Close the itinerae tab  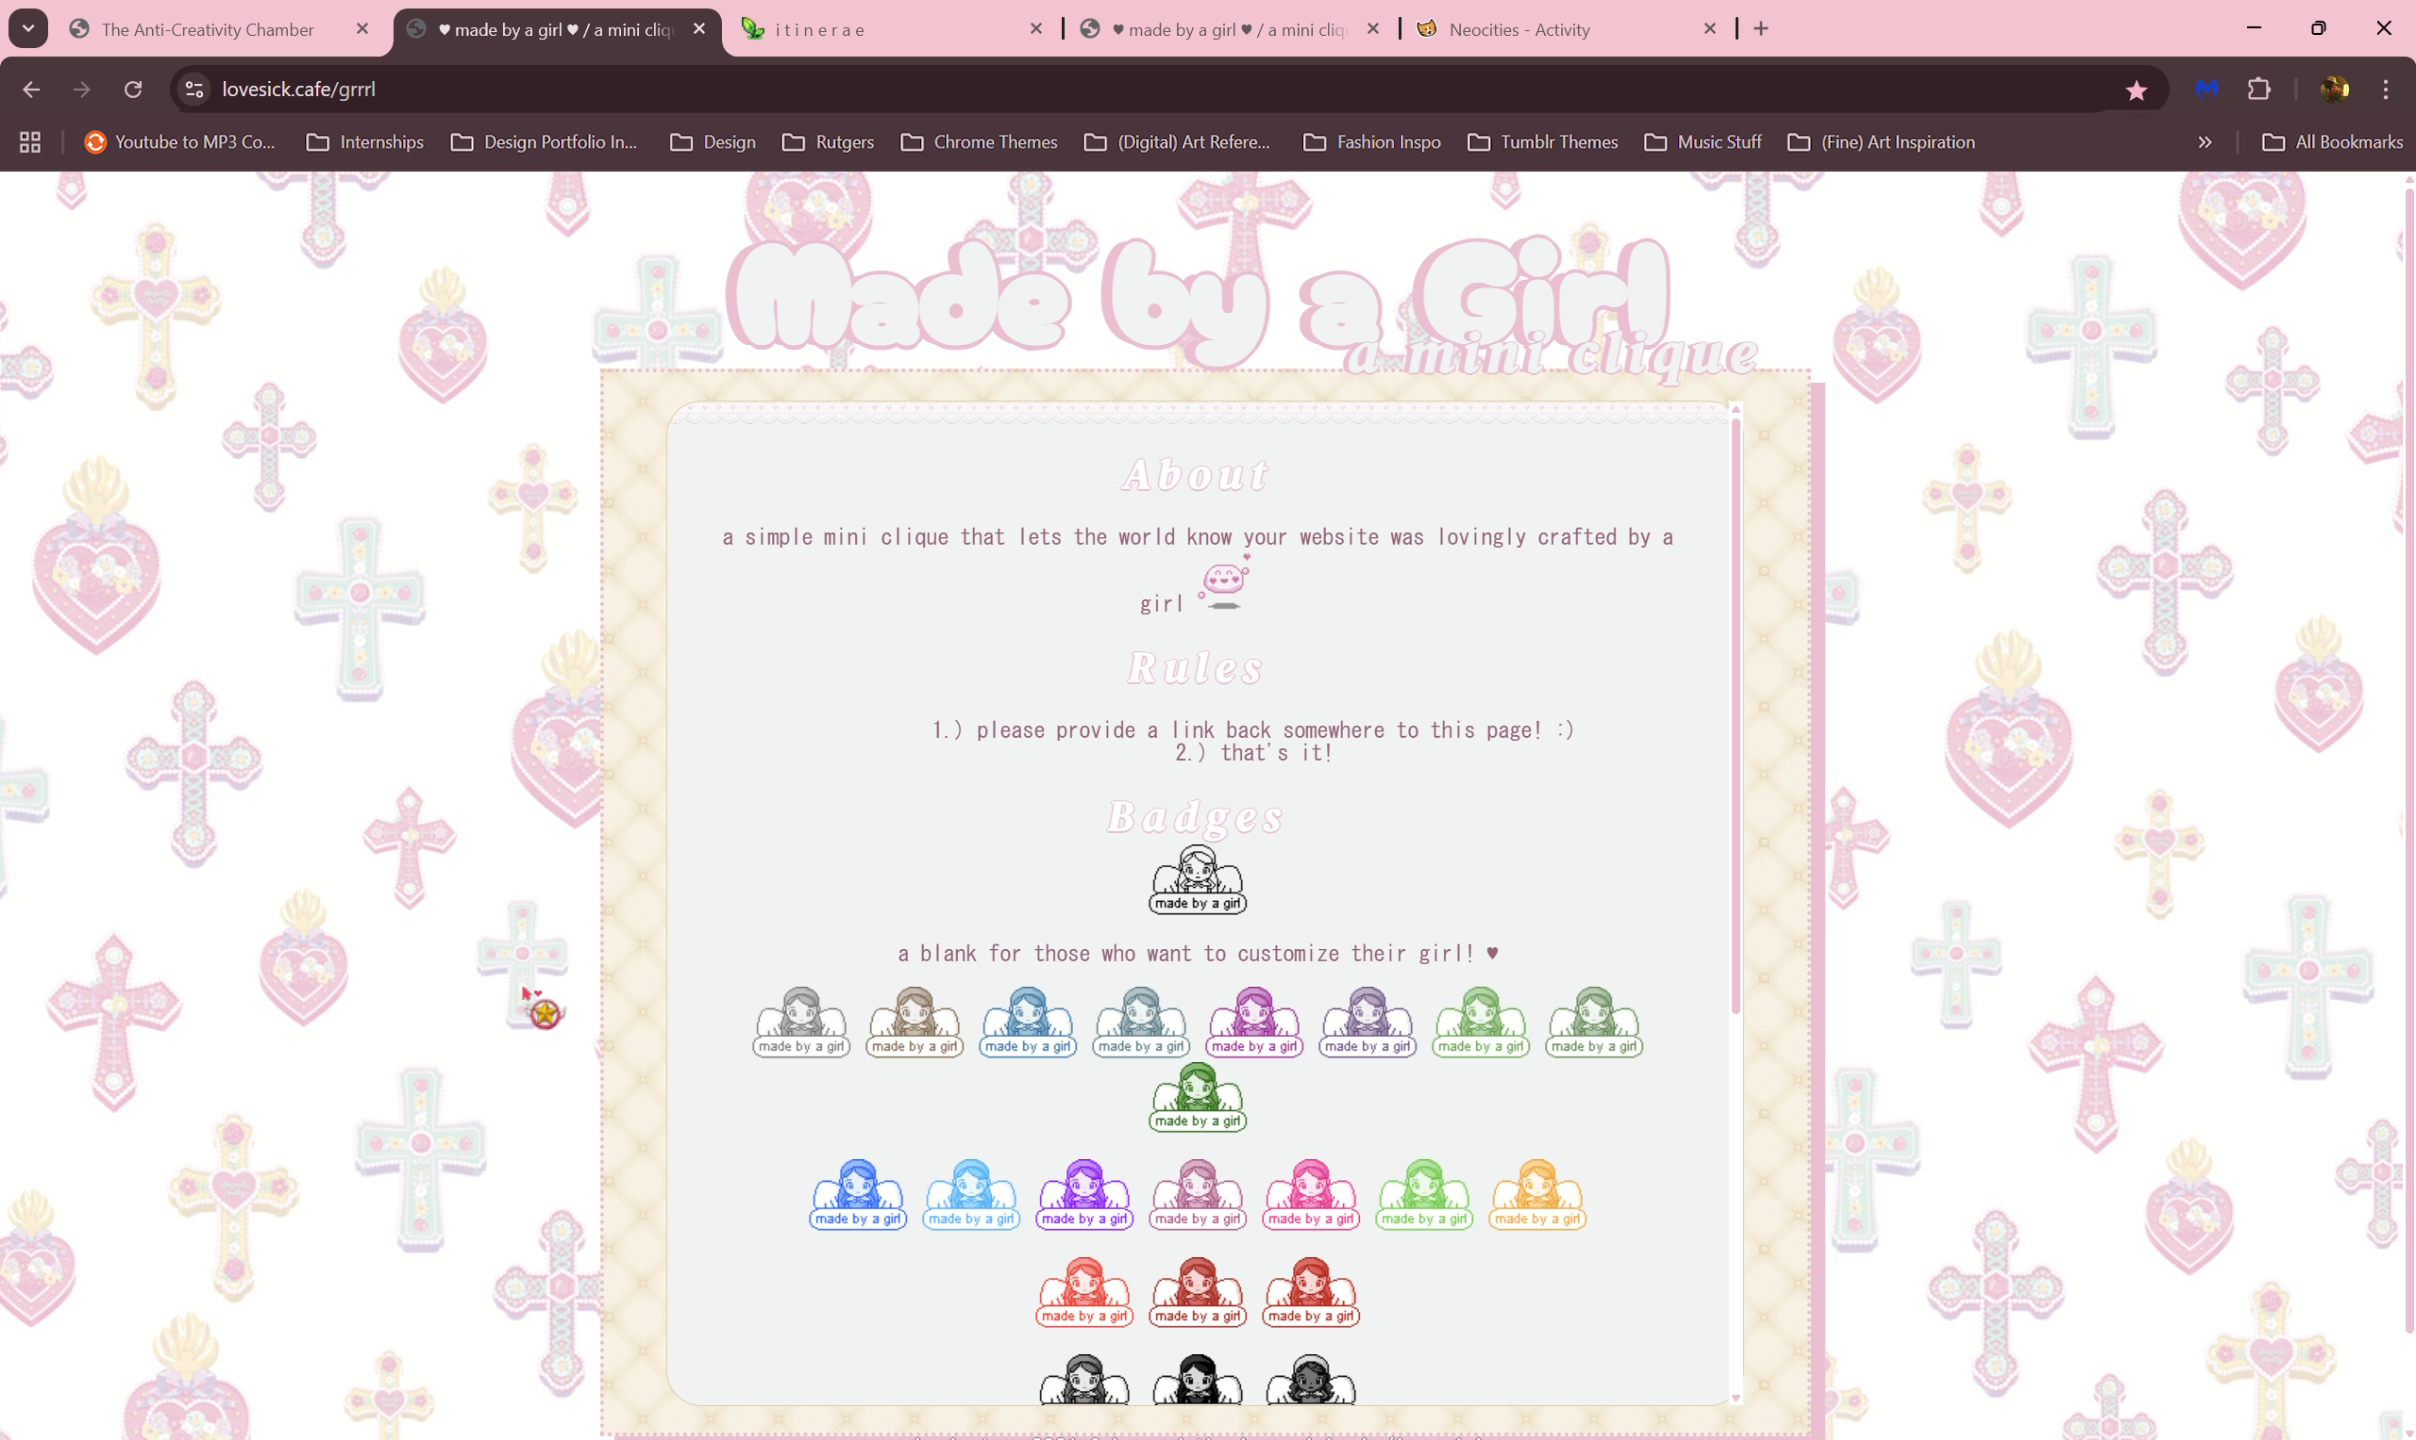[x=1036, y=29]
